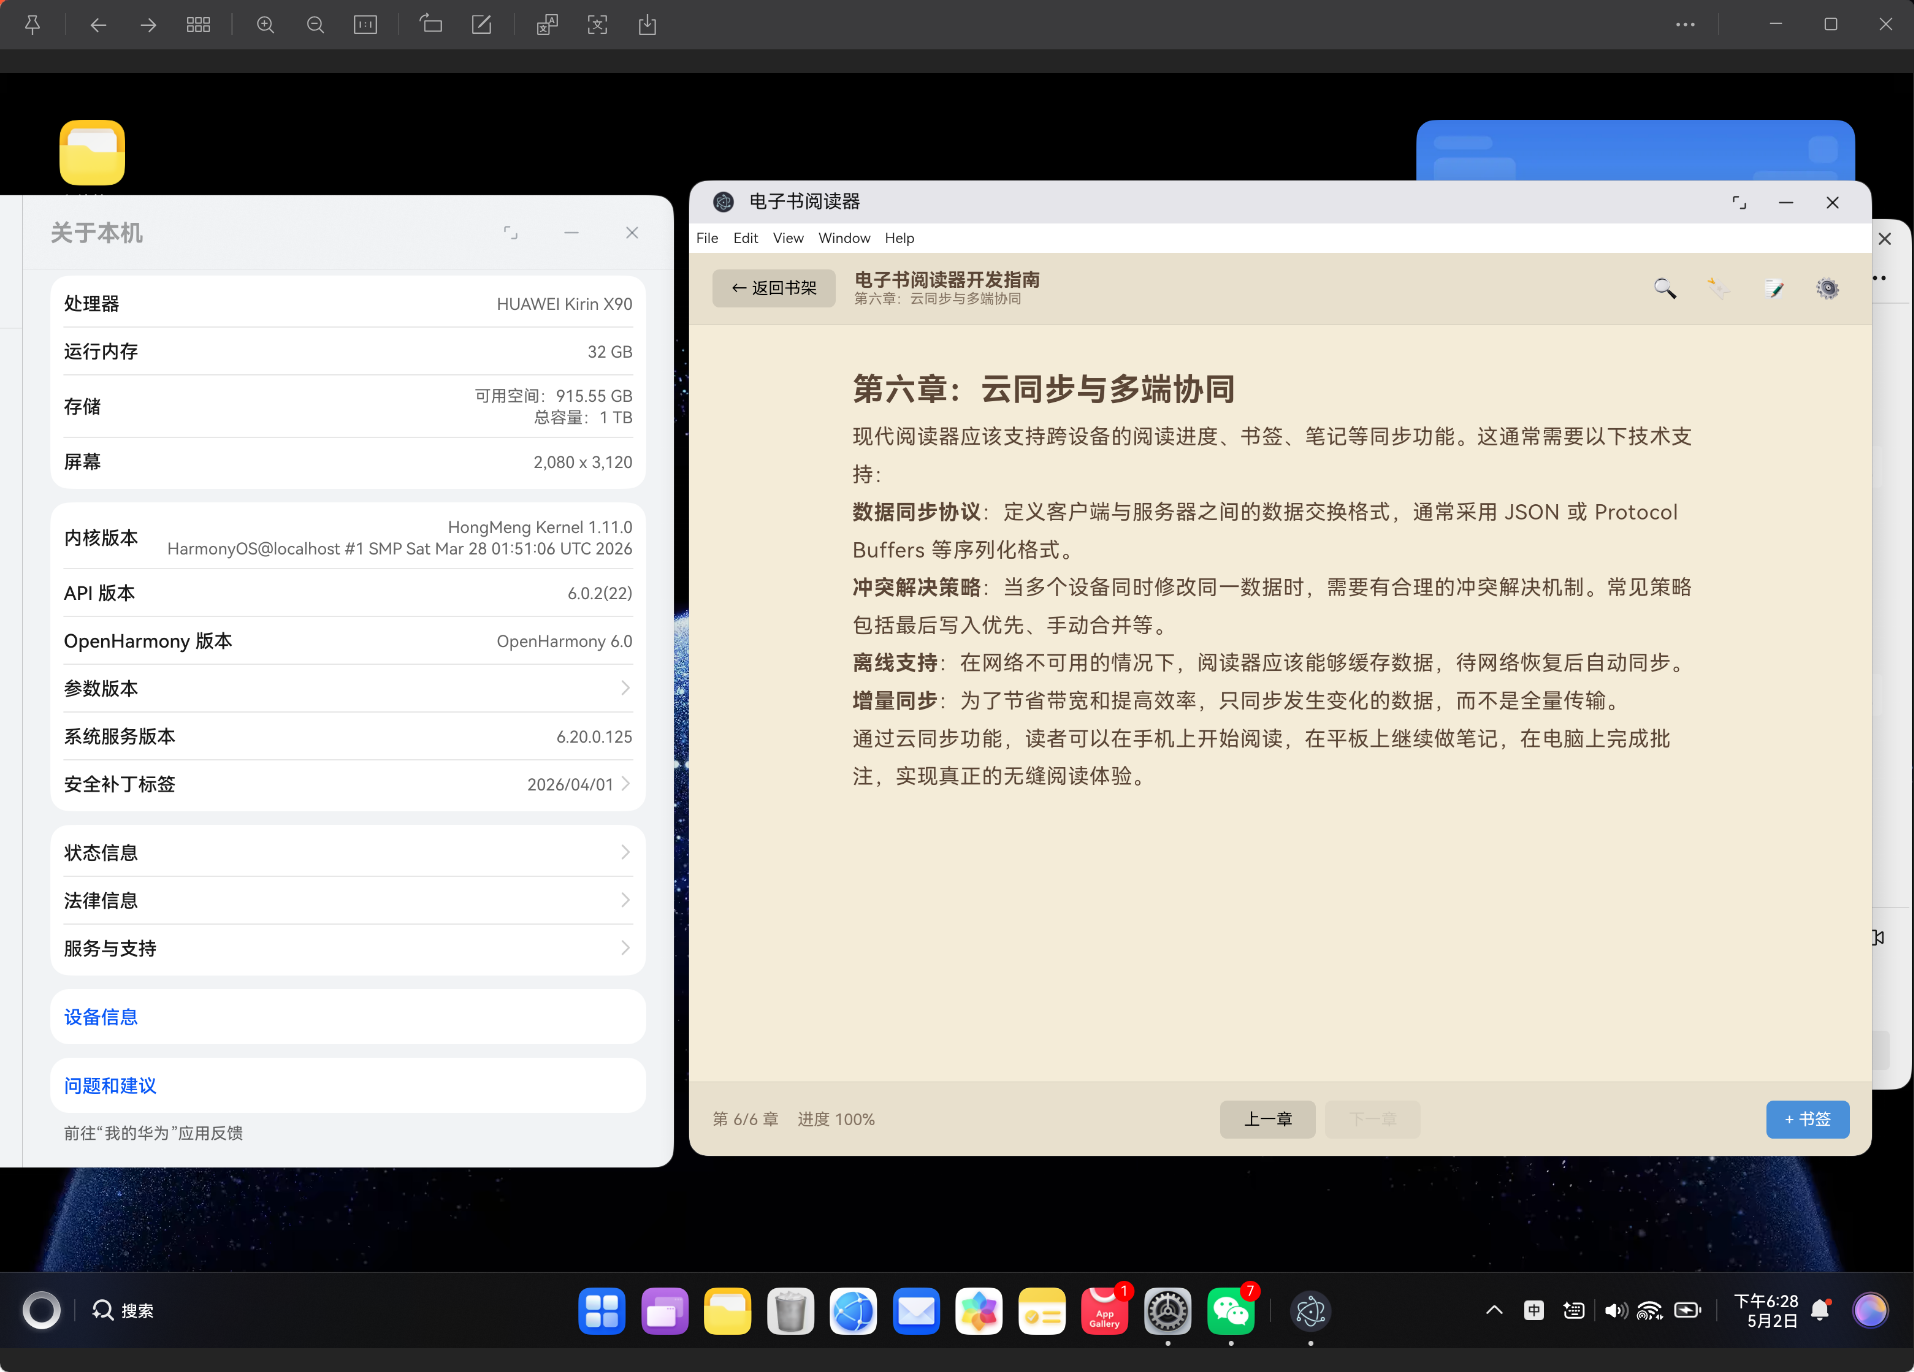Open notes tool in ebook reader
1914x1372 pixels.
pyautogui.click(x=1773, y=288)
